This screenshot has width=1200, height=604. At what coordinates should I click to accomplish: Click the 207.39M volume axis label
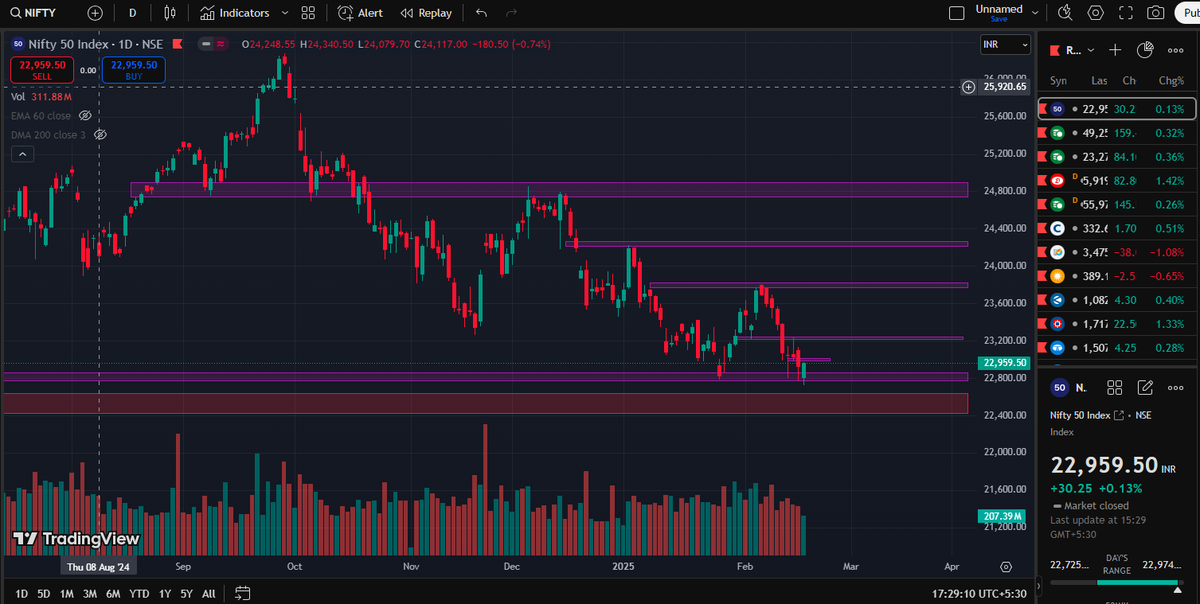[1001, 515]
